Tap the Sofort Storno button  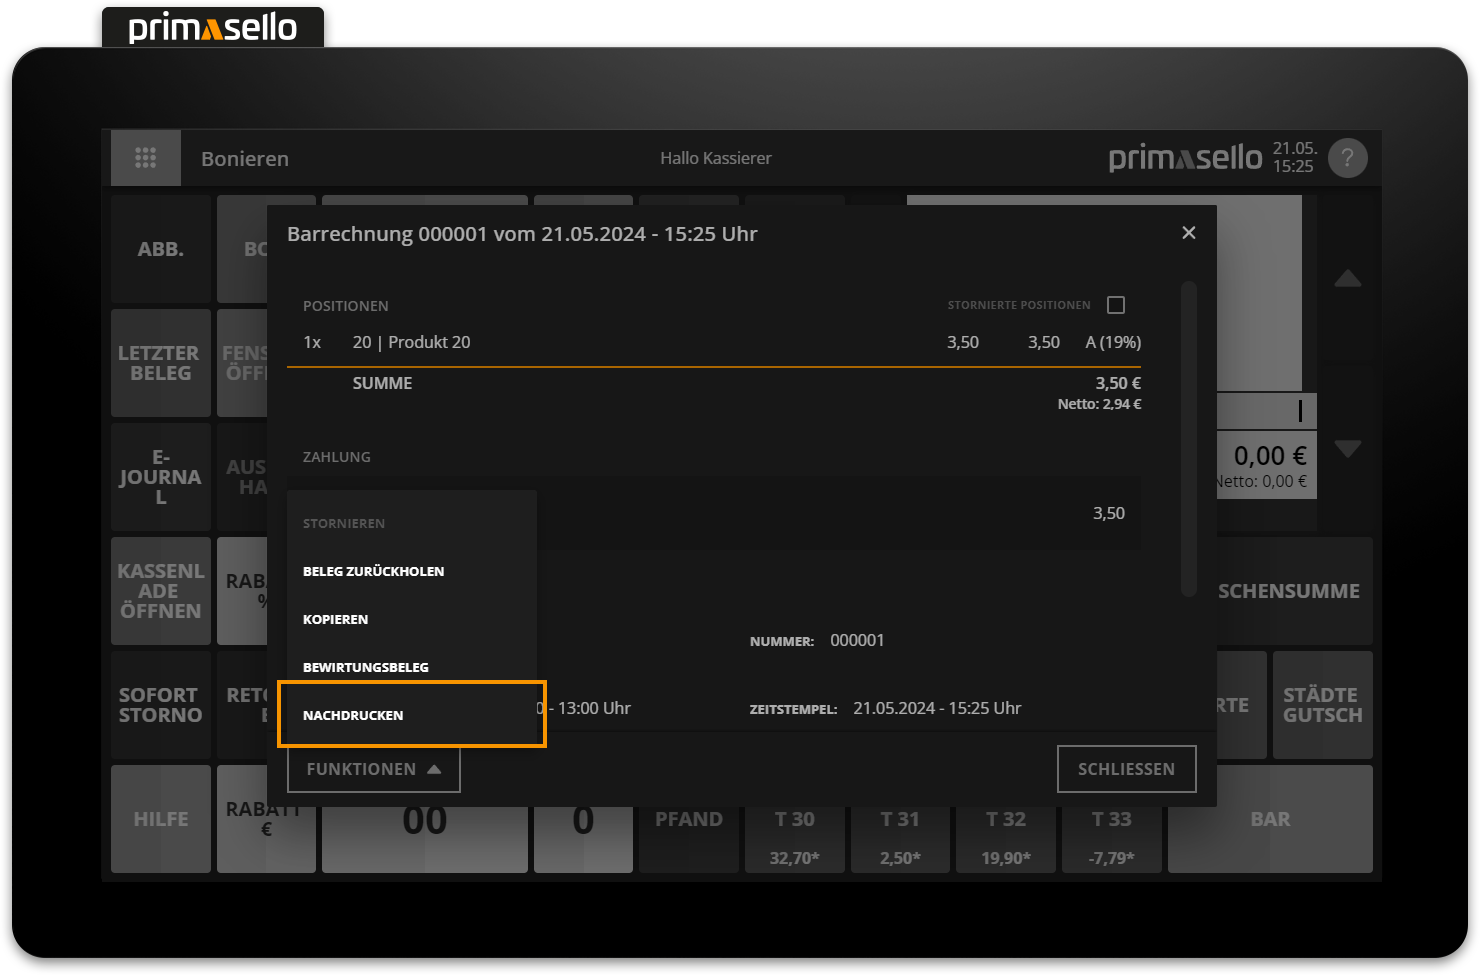tap(161, 705)
